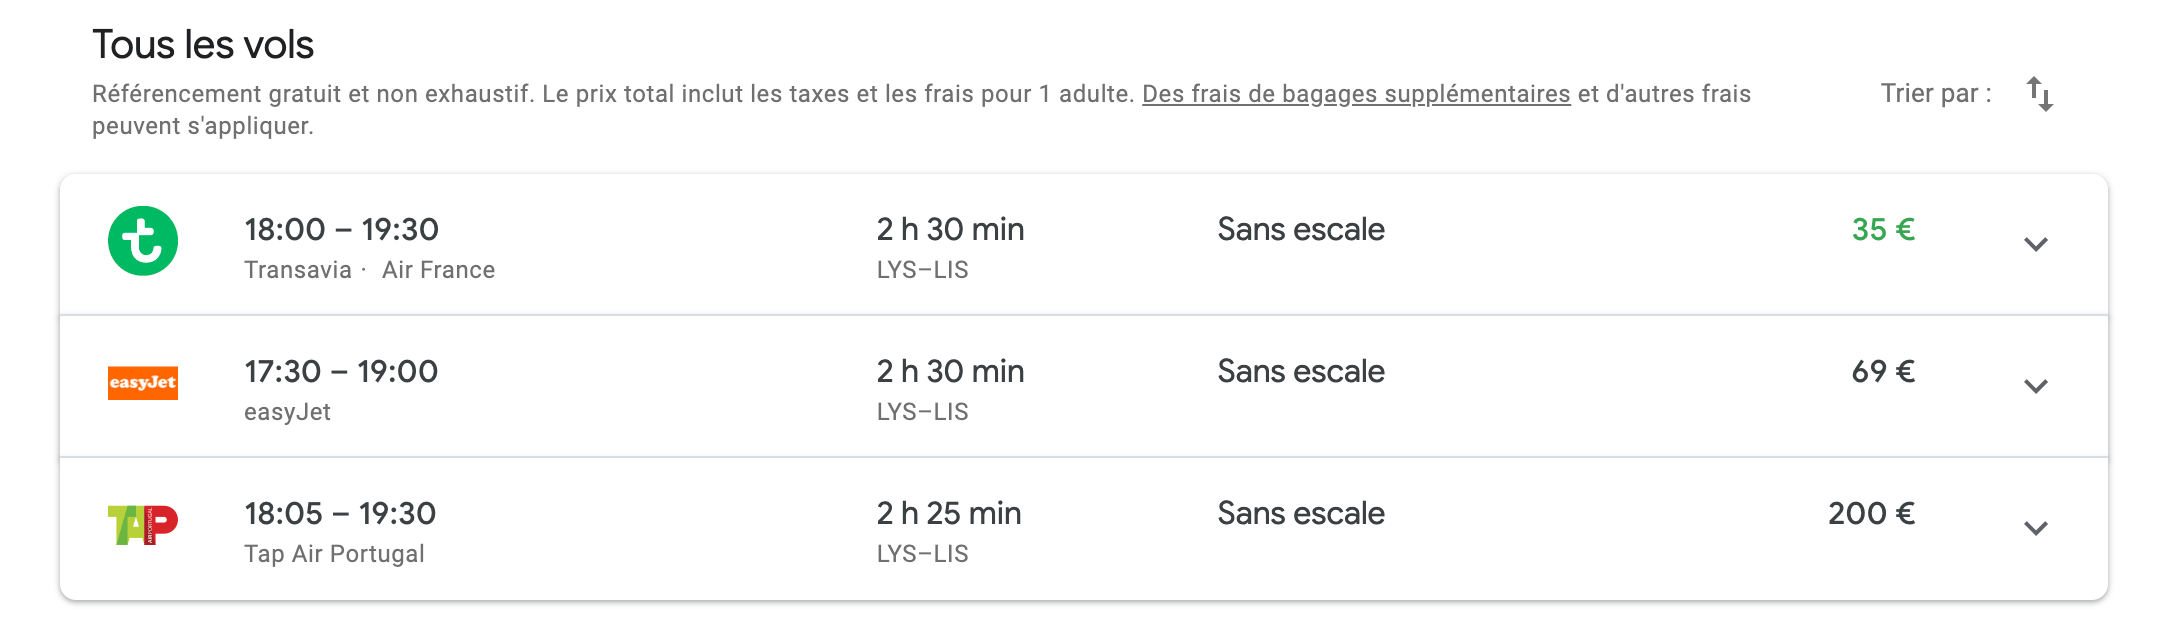Expand the Tap Air Portugal flight details
This screenshot has height=634, width=2166.
(x=2036, y=528)
